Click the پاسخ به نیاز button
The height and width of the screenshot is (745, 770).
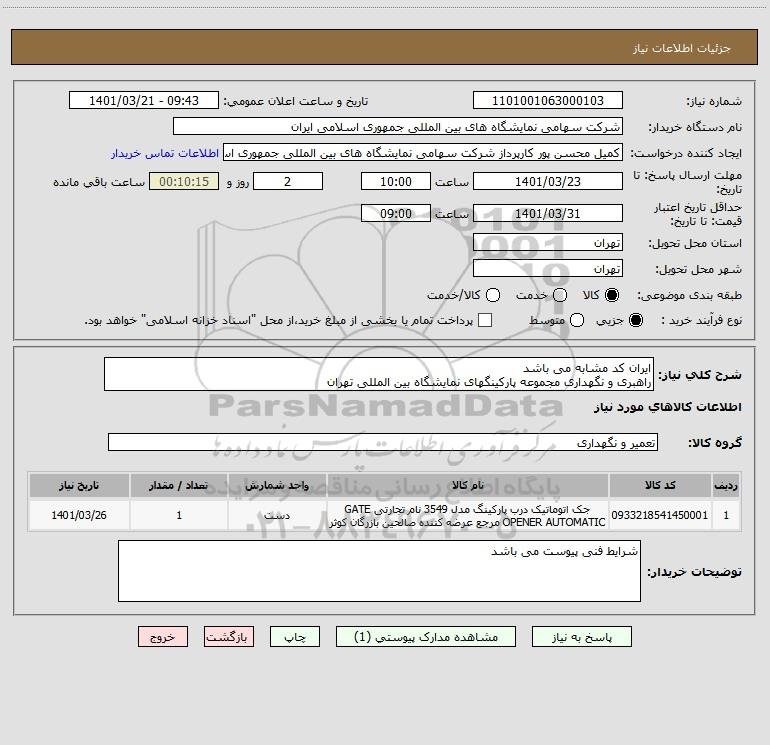[581, 637]
